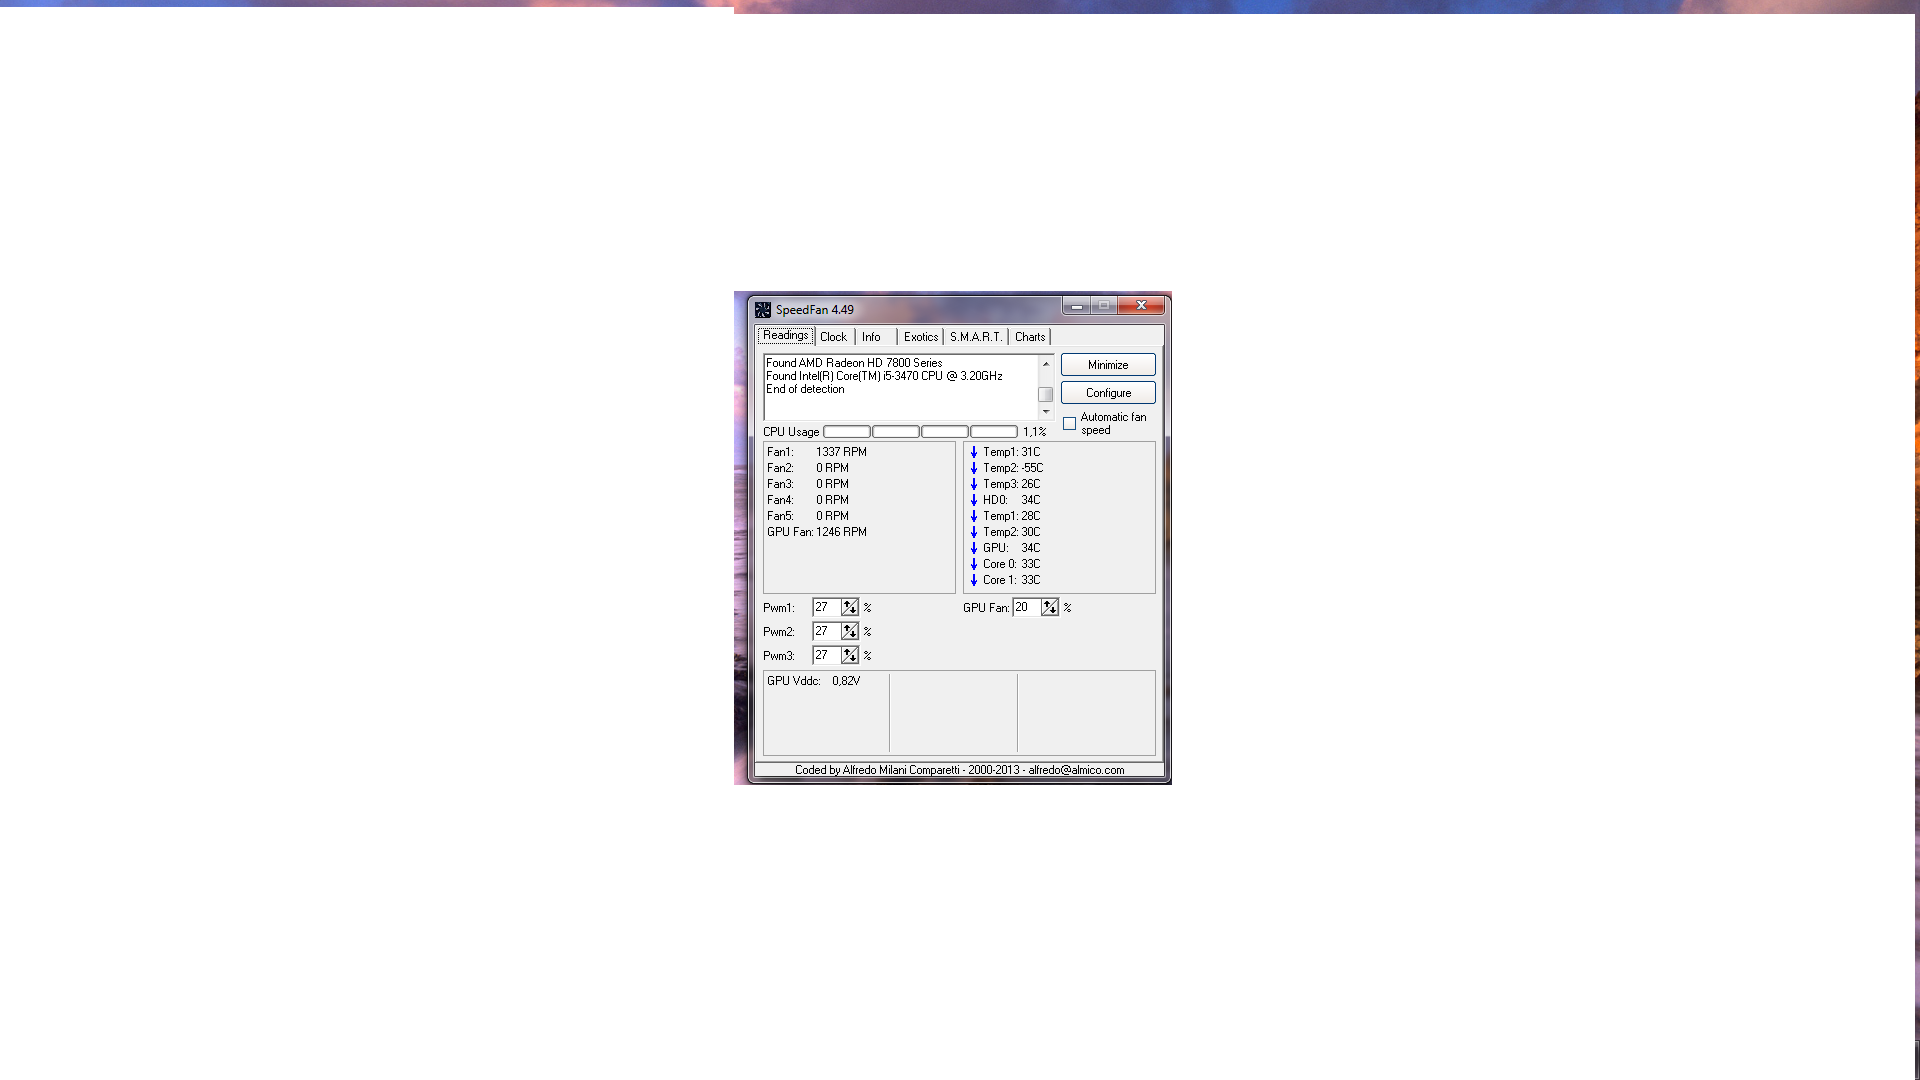Click the Pwm1 spinner arrows
Viewport: 1920px width, 1080px height.
tap(850, 607)
